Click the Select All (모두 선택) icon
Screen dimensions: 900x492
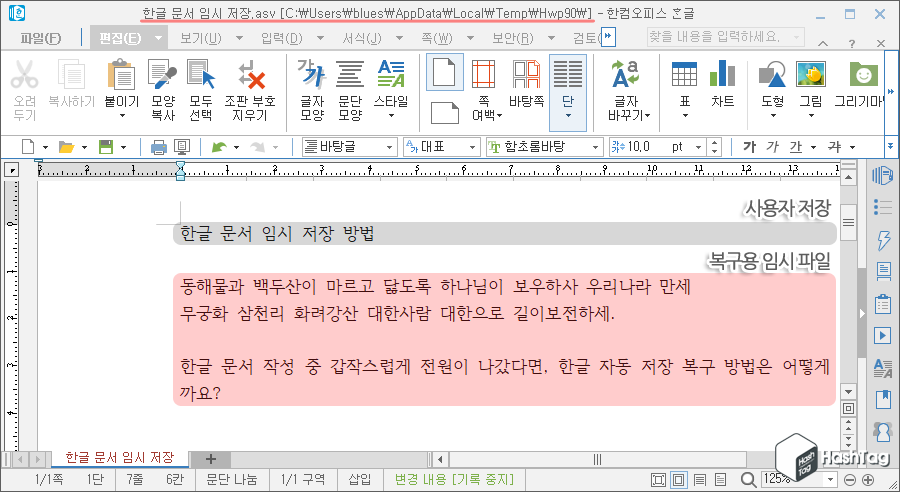pyautogui.click(x=201, y=75)
